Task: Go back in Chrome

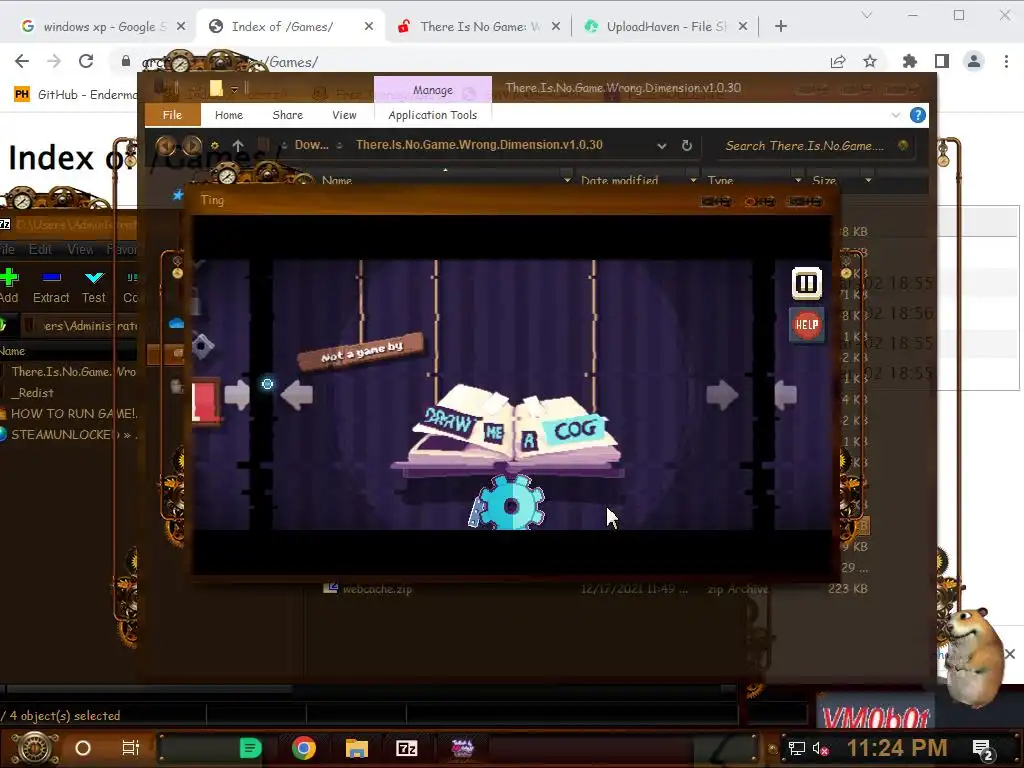Action: tap(22, 61)
